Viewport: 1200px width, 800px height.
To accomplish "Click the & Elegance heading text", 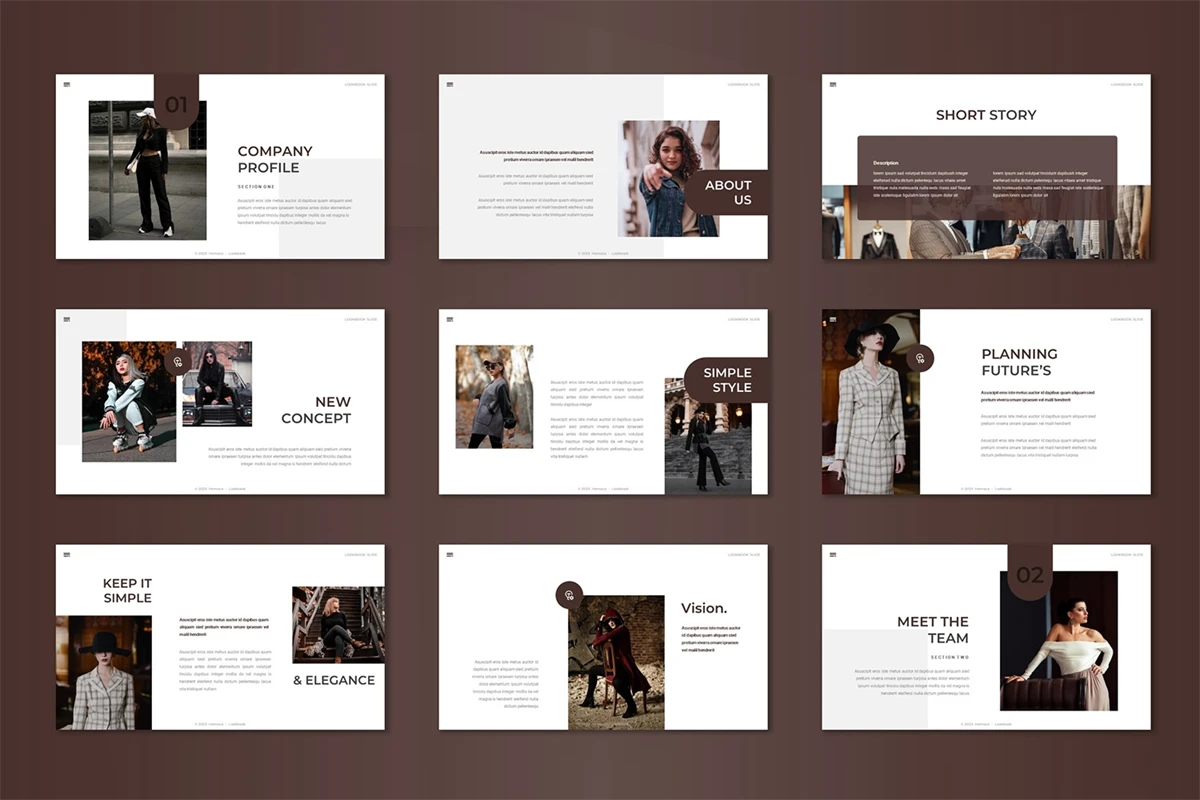I will pyautogui.click(x=333, y=680).
